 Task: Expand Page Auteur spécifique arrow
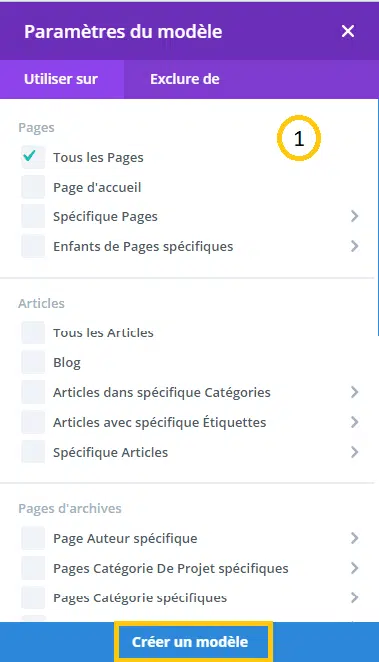pos(355,538)
